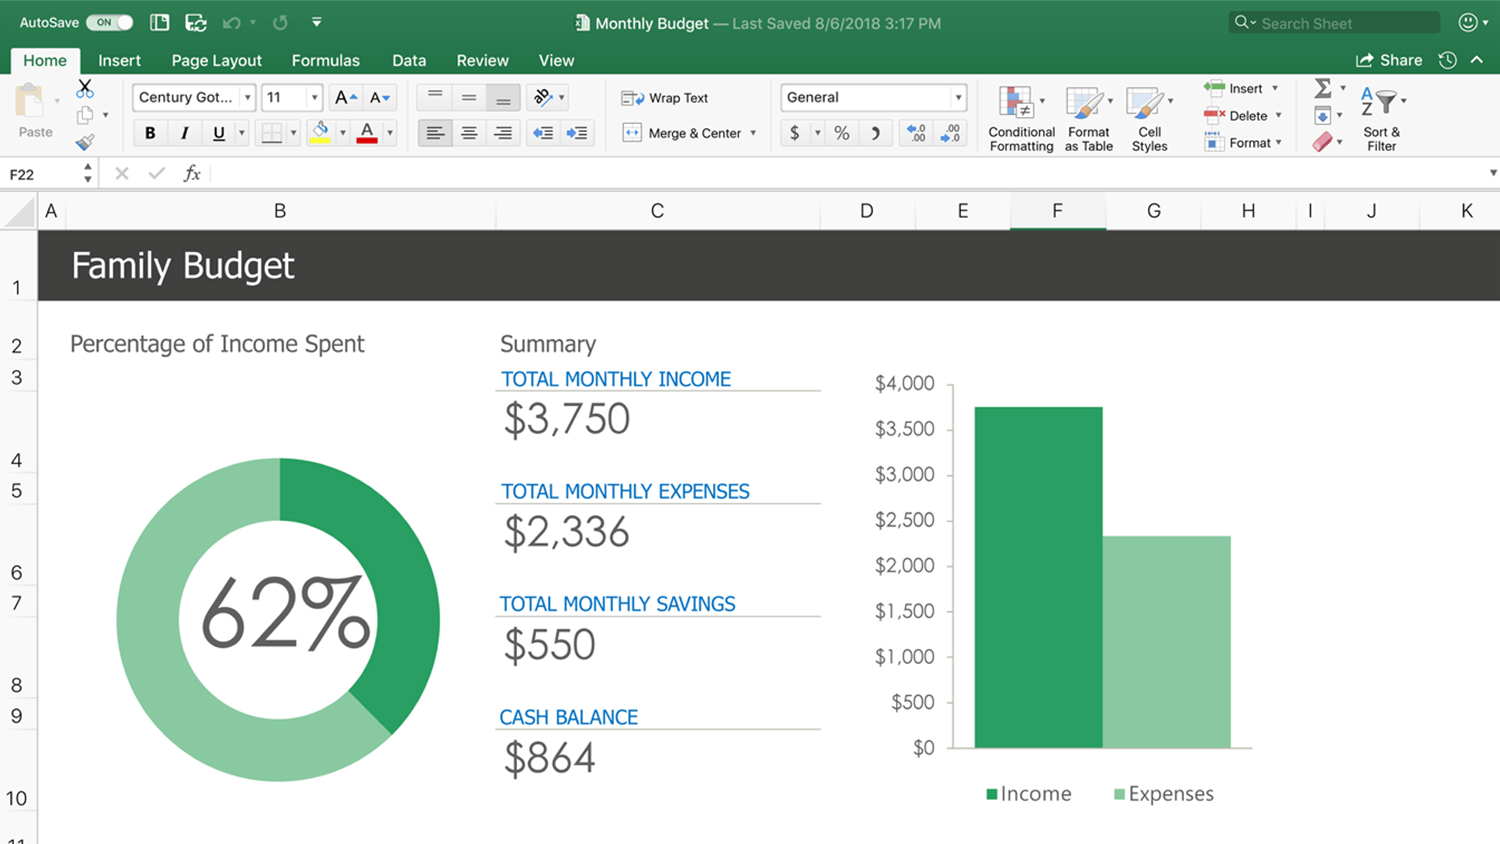
Task: Click the Sort & Filter icon
Action: click(x=1381, y=118)
